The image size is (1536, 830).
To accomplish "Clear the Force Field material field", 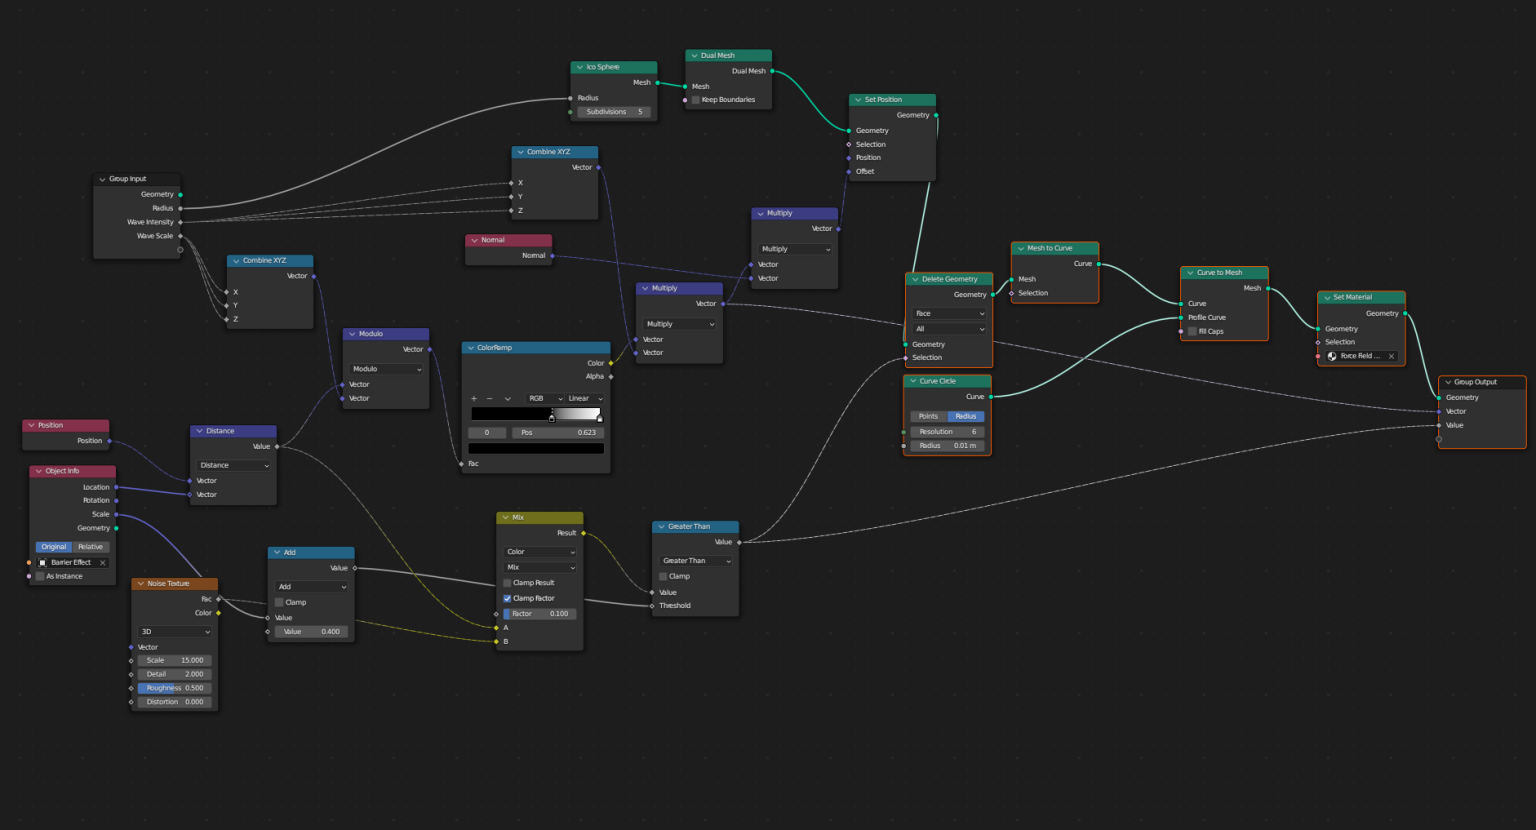I will click(x=1391, y=356).
